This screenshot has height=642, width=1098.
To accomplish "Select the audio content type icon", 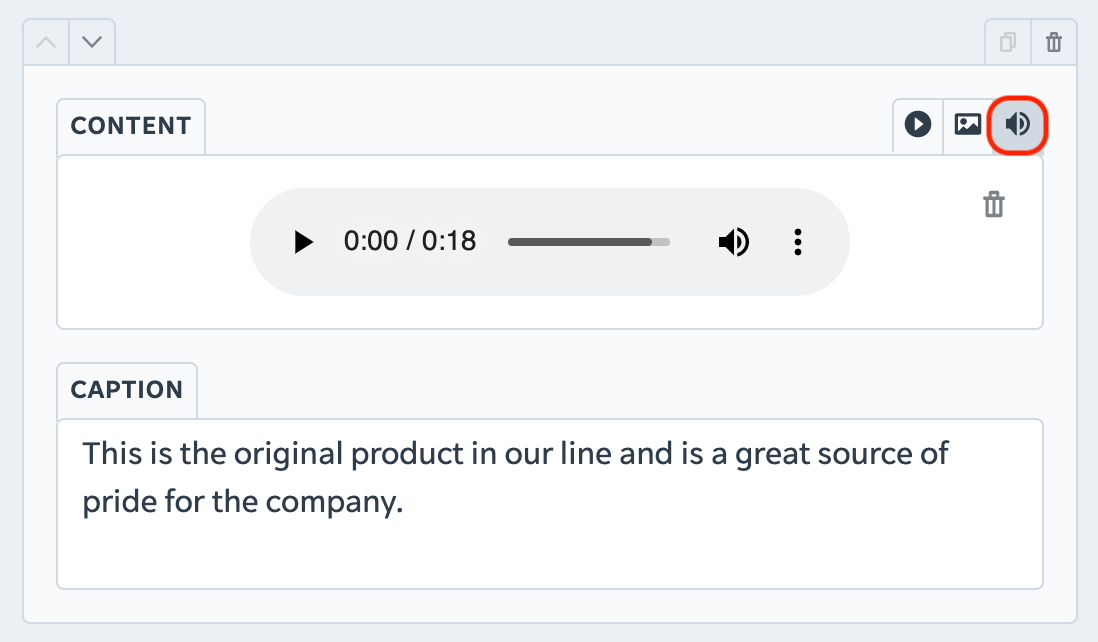I will click(1017, 125).
